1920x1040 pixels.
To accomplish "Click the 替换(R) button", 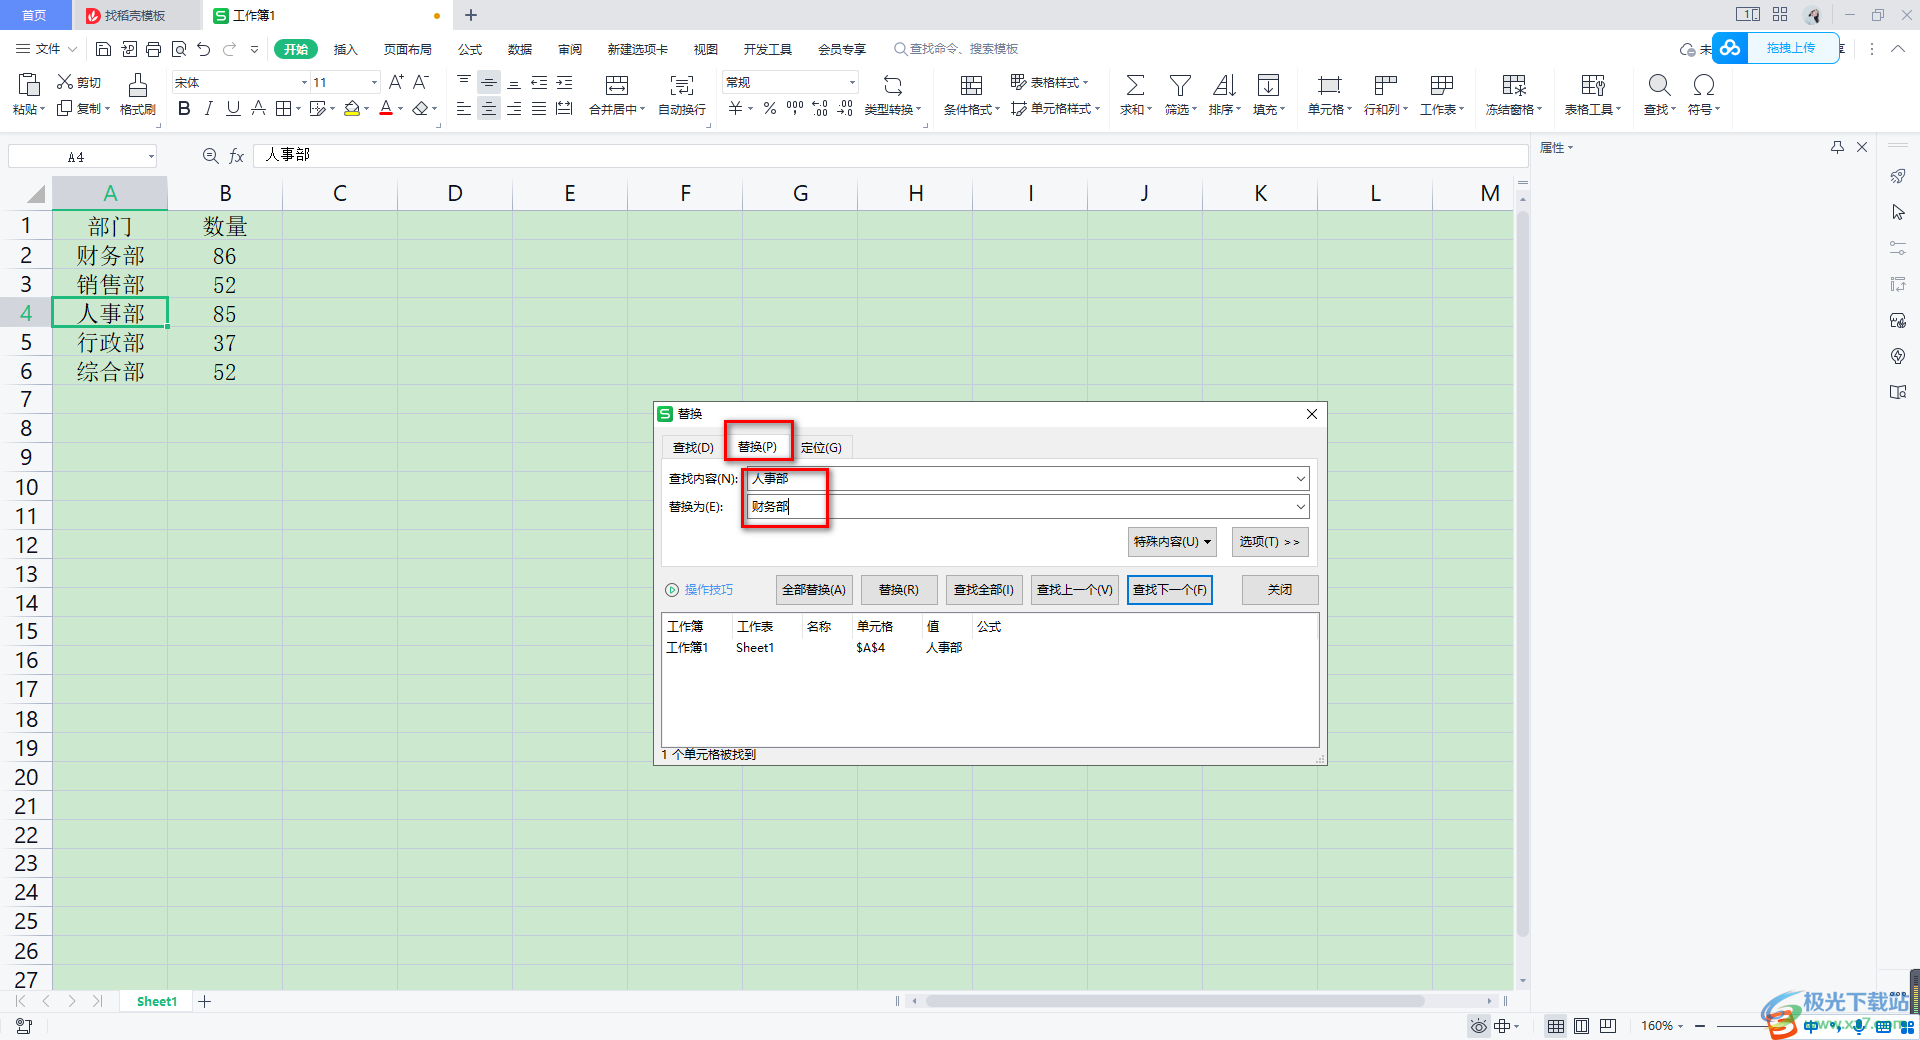I will click(899, 590).
